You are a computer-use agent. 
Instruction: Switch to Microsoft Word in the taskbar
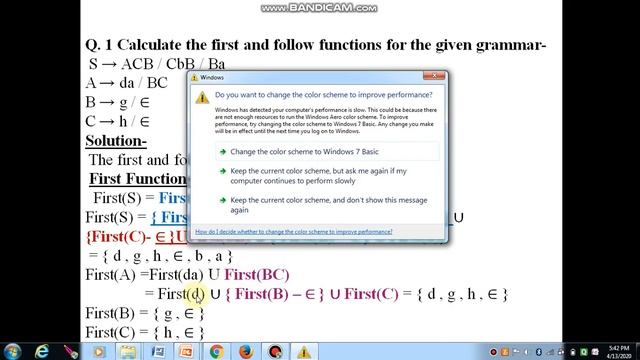[158, 352]
